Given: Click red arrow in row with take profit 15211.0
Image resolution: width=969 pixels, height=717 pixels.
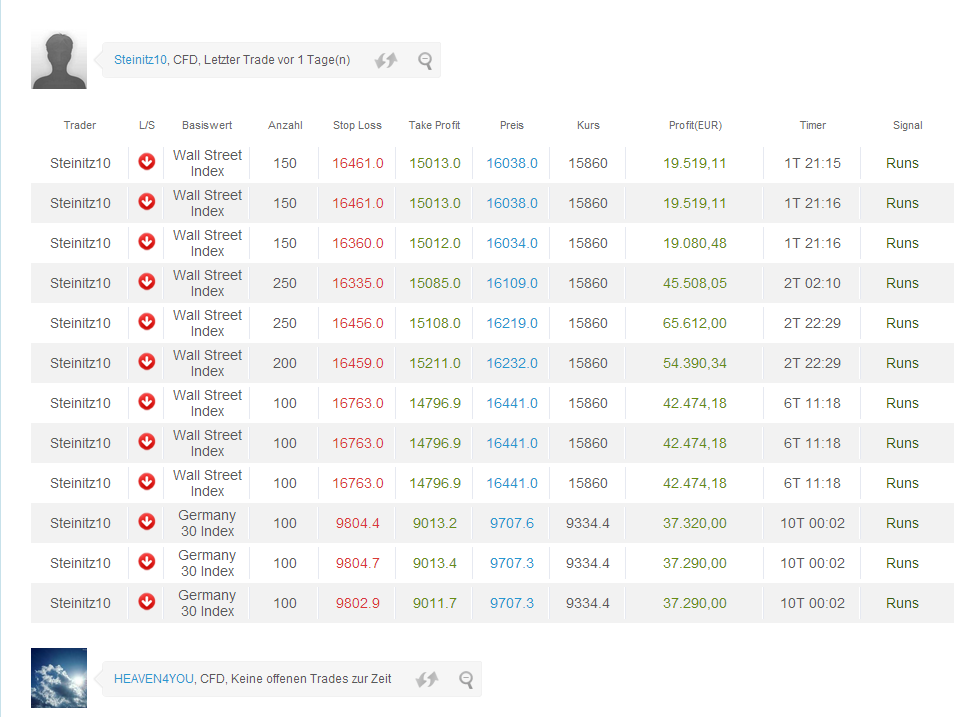Looking at the screenshot, I should tap(147, 362).
